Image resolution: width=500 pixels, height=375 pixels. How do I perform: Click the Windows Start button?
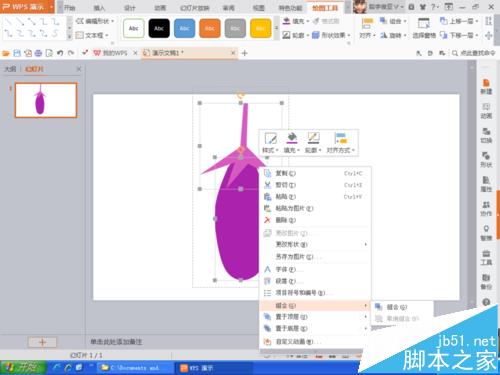pyautogui.click(x=23, y=368)
